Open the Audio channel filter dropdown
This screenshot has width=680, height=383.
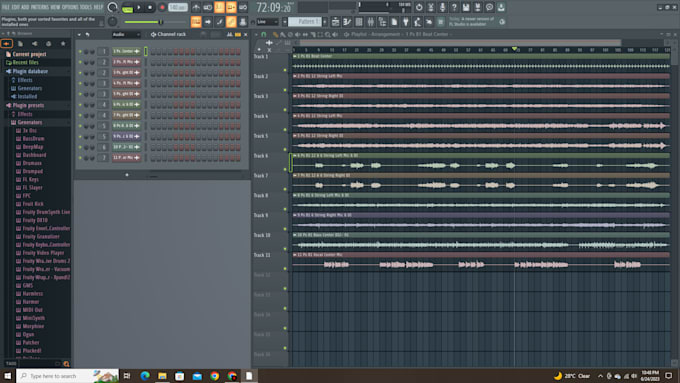point(126,34)
